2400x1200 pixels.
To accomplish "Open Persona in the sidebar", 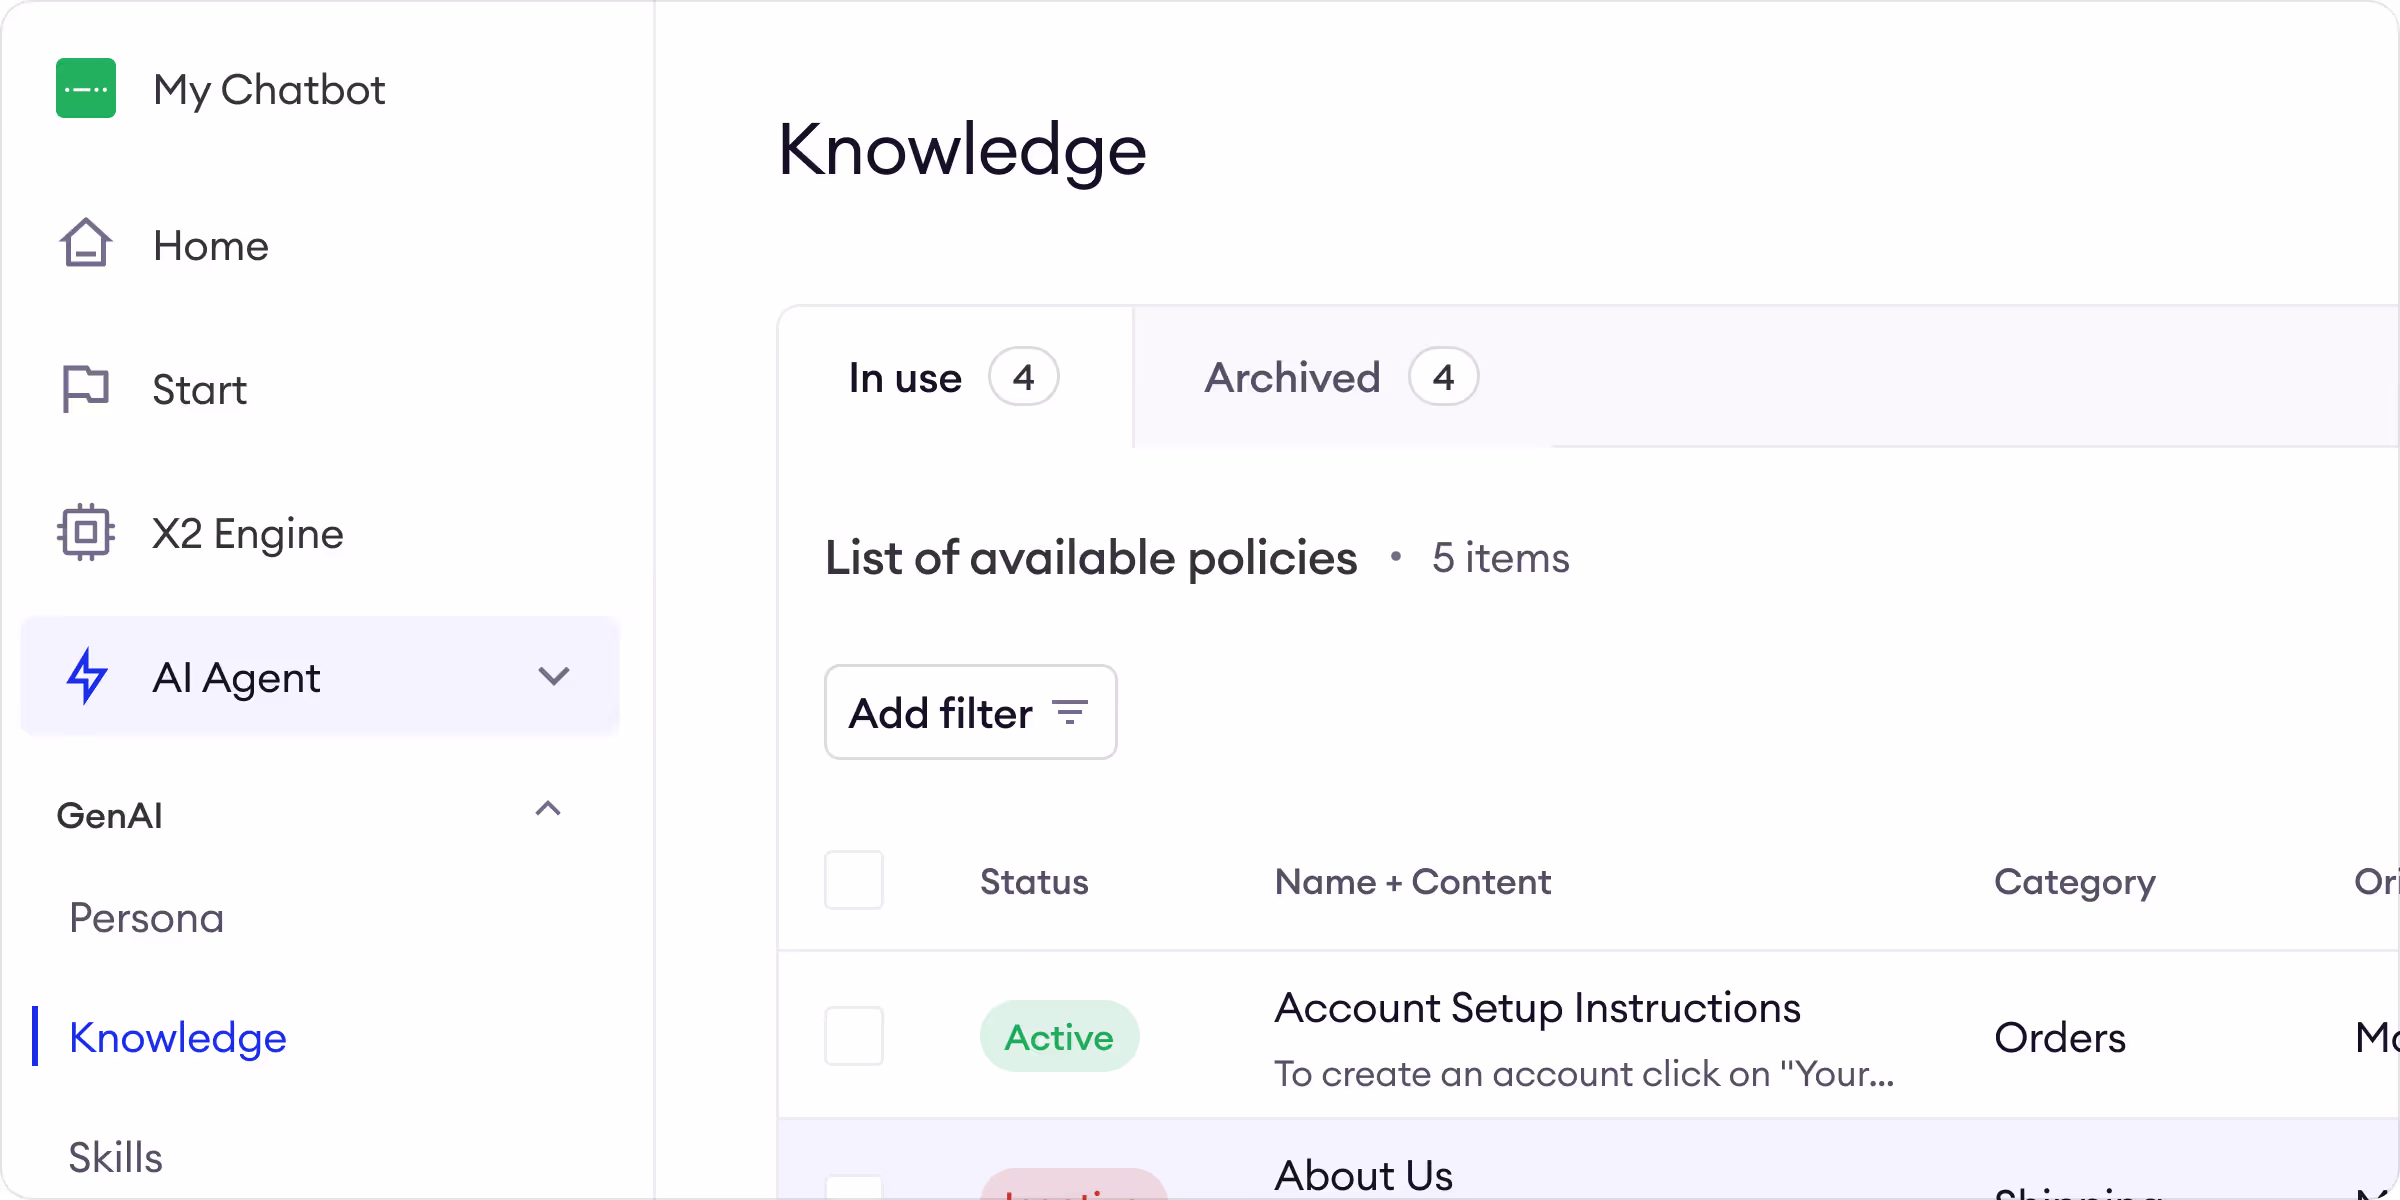I will click(147, 918).
